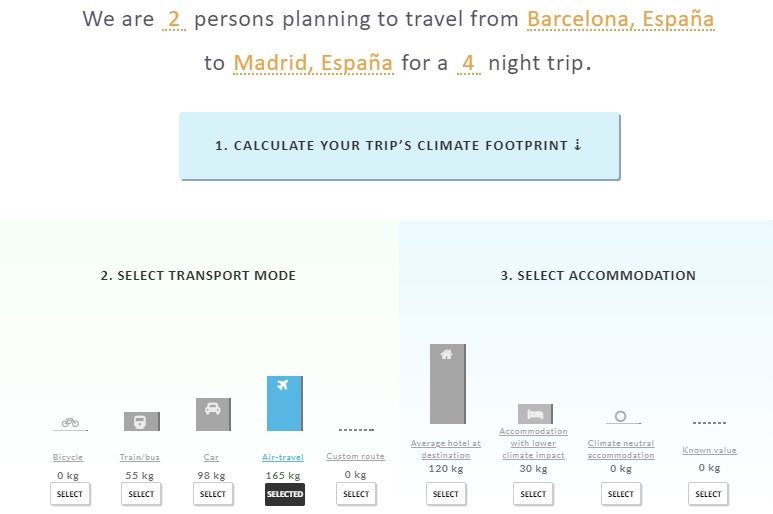Change origin Barcelona, España
Viewport: 773px width, 514px height.
click(x=620, y=20)
